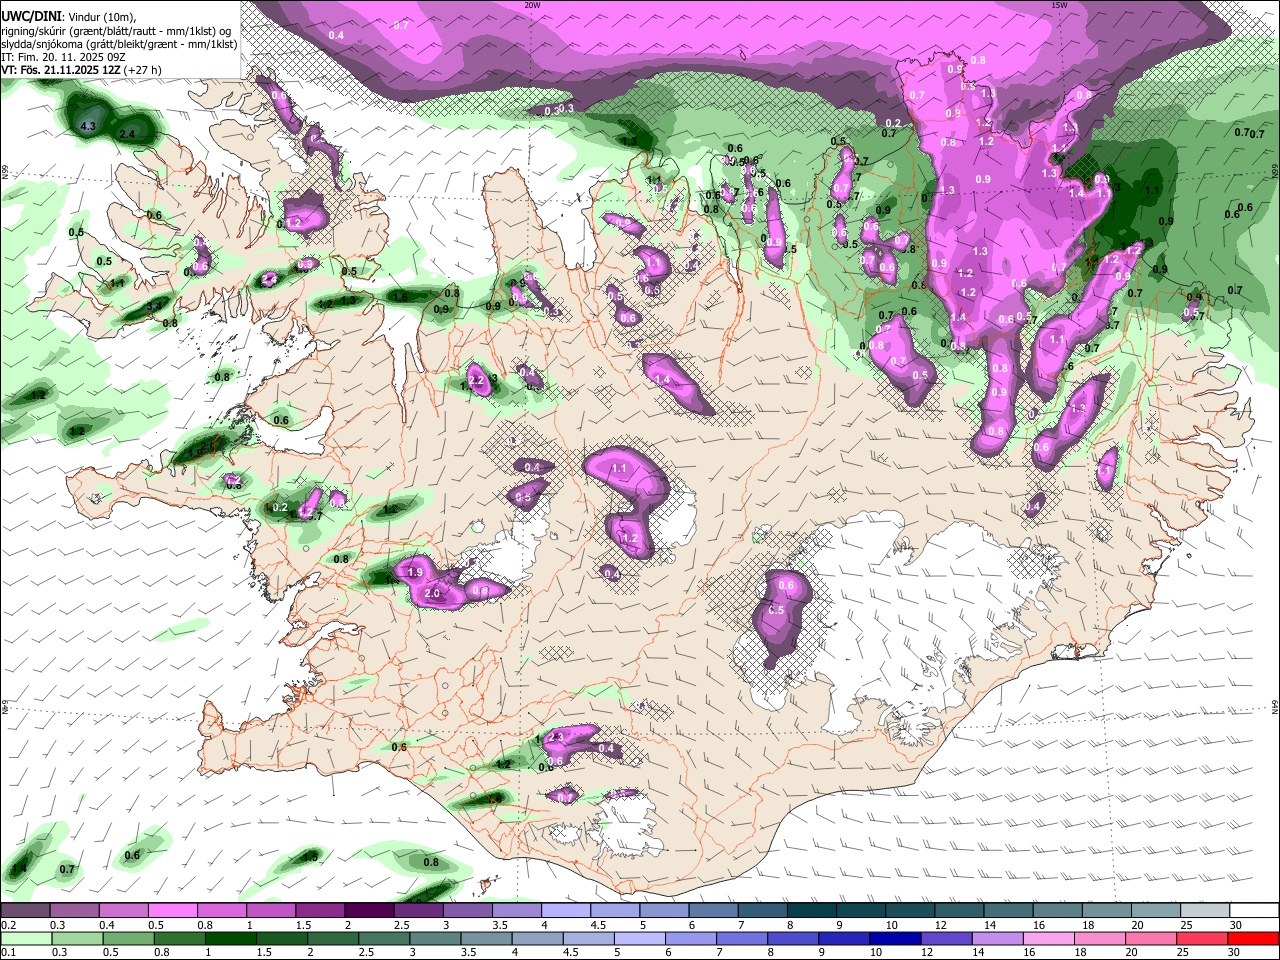Click the 'rigning/skúrir' legend description line
The height and width of the screenshot is (960, 1280).
115,31
